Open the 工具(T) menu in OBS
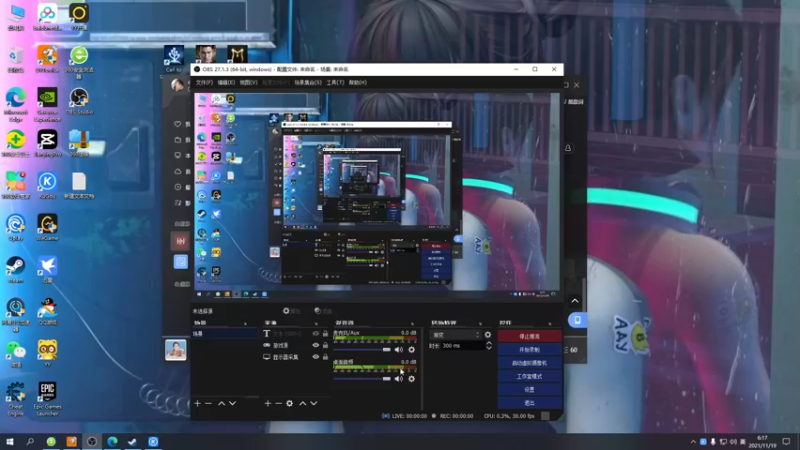The width and height of the screenshot is (800, 450). pyautogui.click(x=335, y=83)
